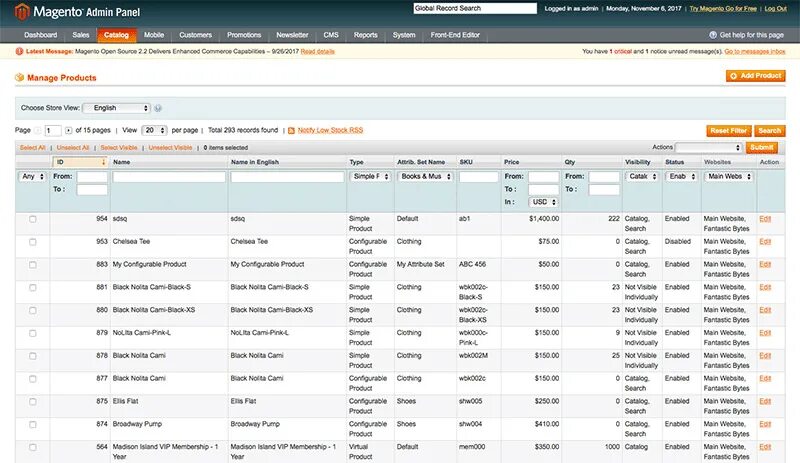800x463 pixels.
Task: Click the Price From filter field
Action: click(x=543, y=177)
